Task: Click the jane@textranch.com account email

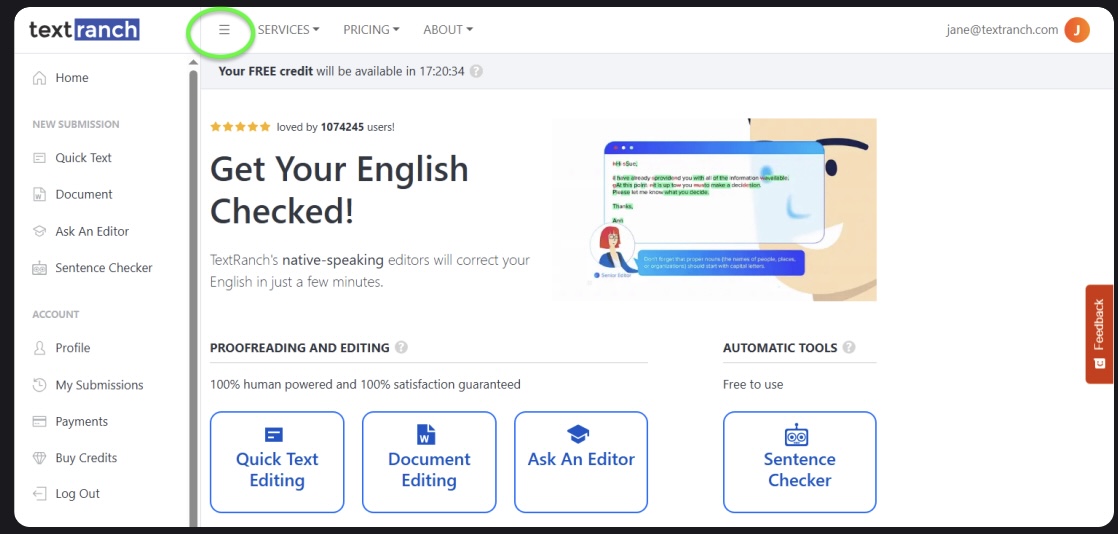Action: (1002, 30)
